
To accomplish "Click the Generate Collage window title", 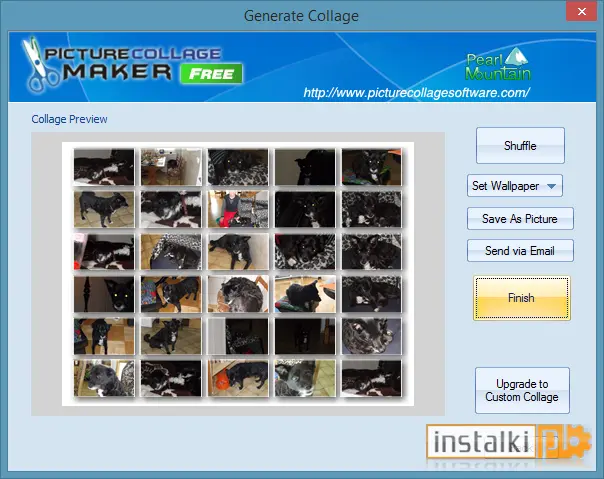I will point(301,16).
